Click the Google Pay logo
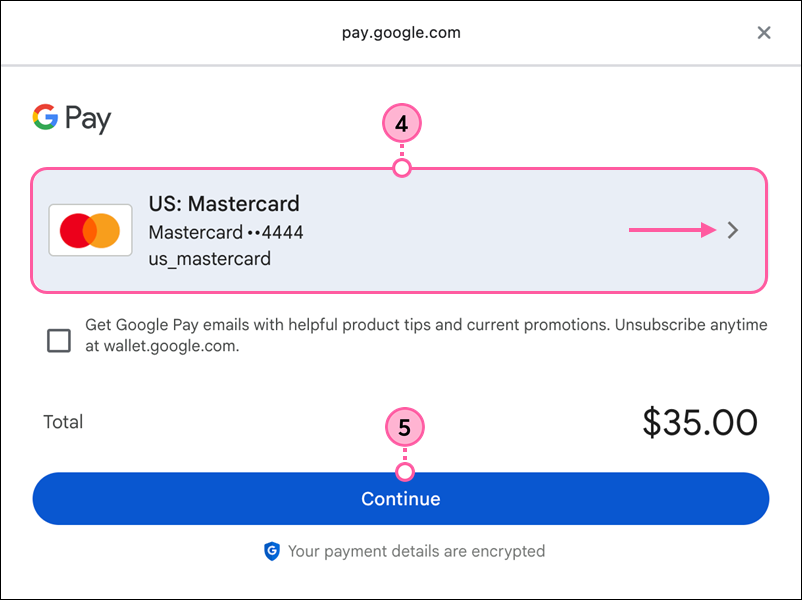The width and height of the screenshot is (802, 600). click(71, 118)
